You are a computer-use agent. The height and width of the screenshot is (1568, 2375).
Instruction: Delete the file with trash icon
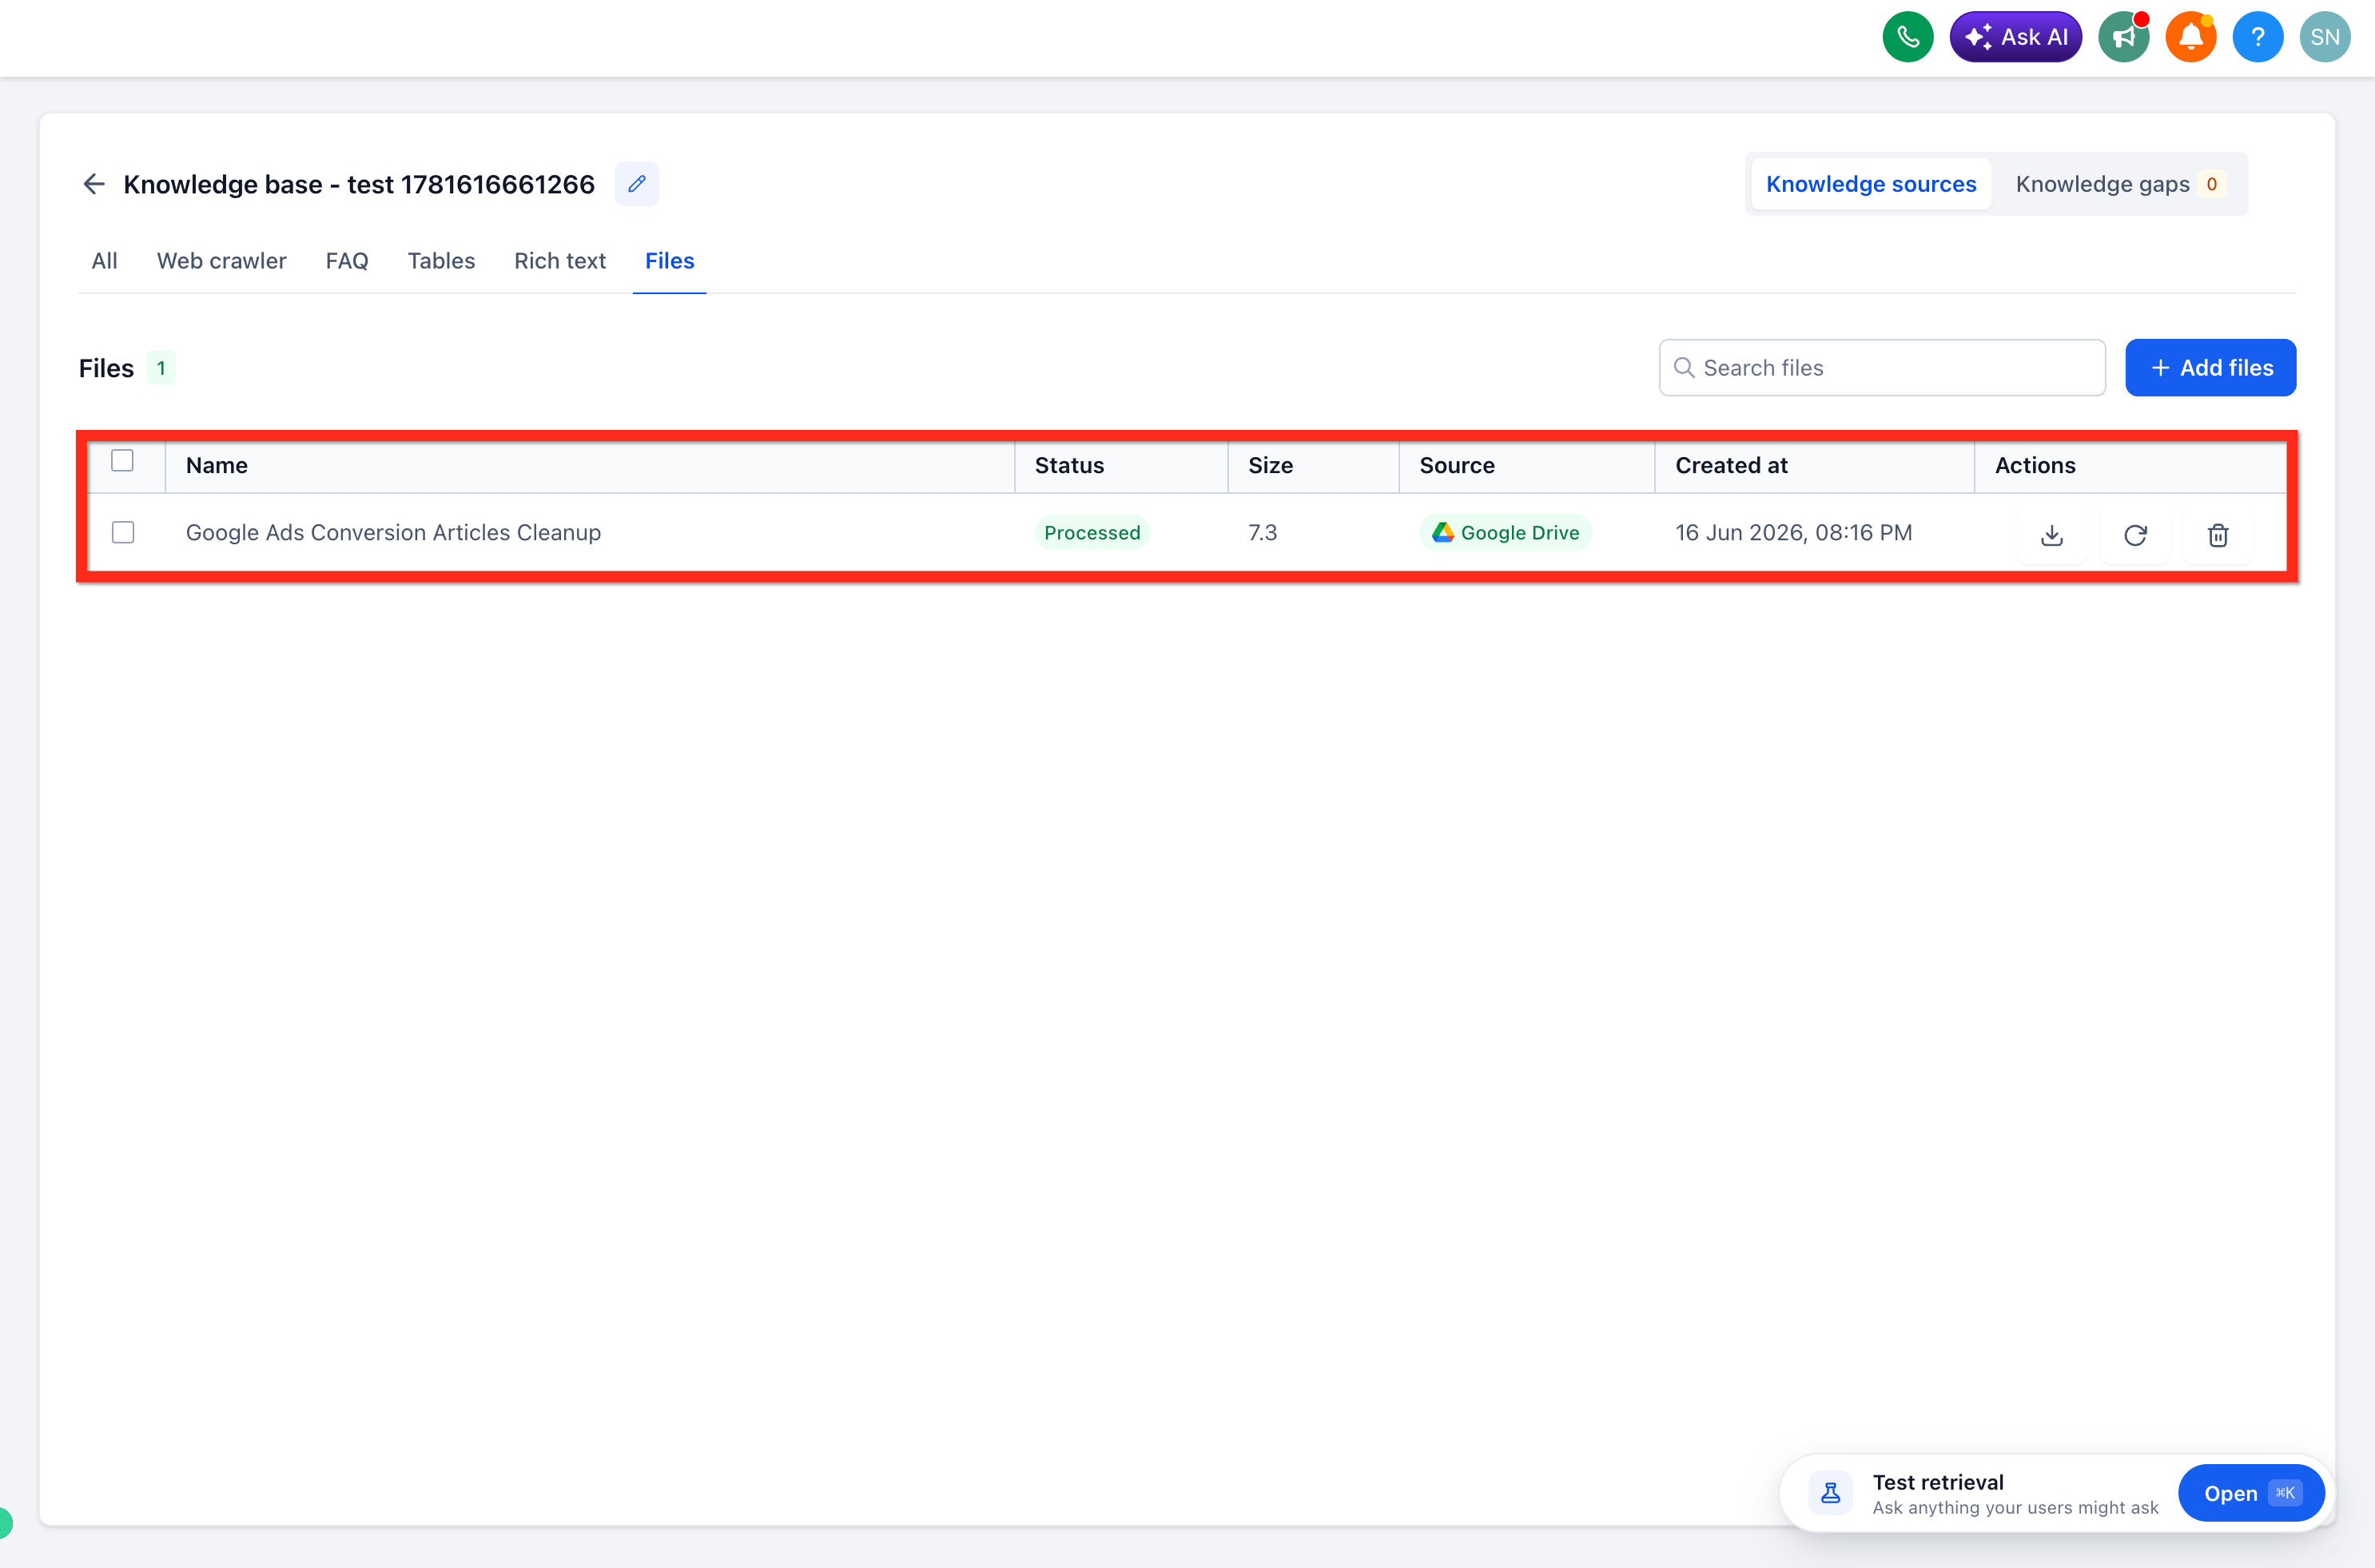(x=2218, y=535)
